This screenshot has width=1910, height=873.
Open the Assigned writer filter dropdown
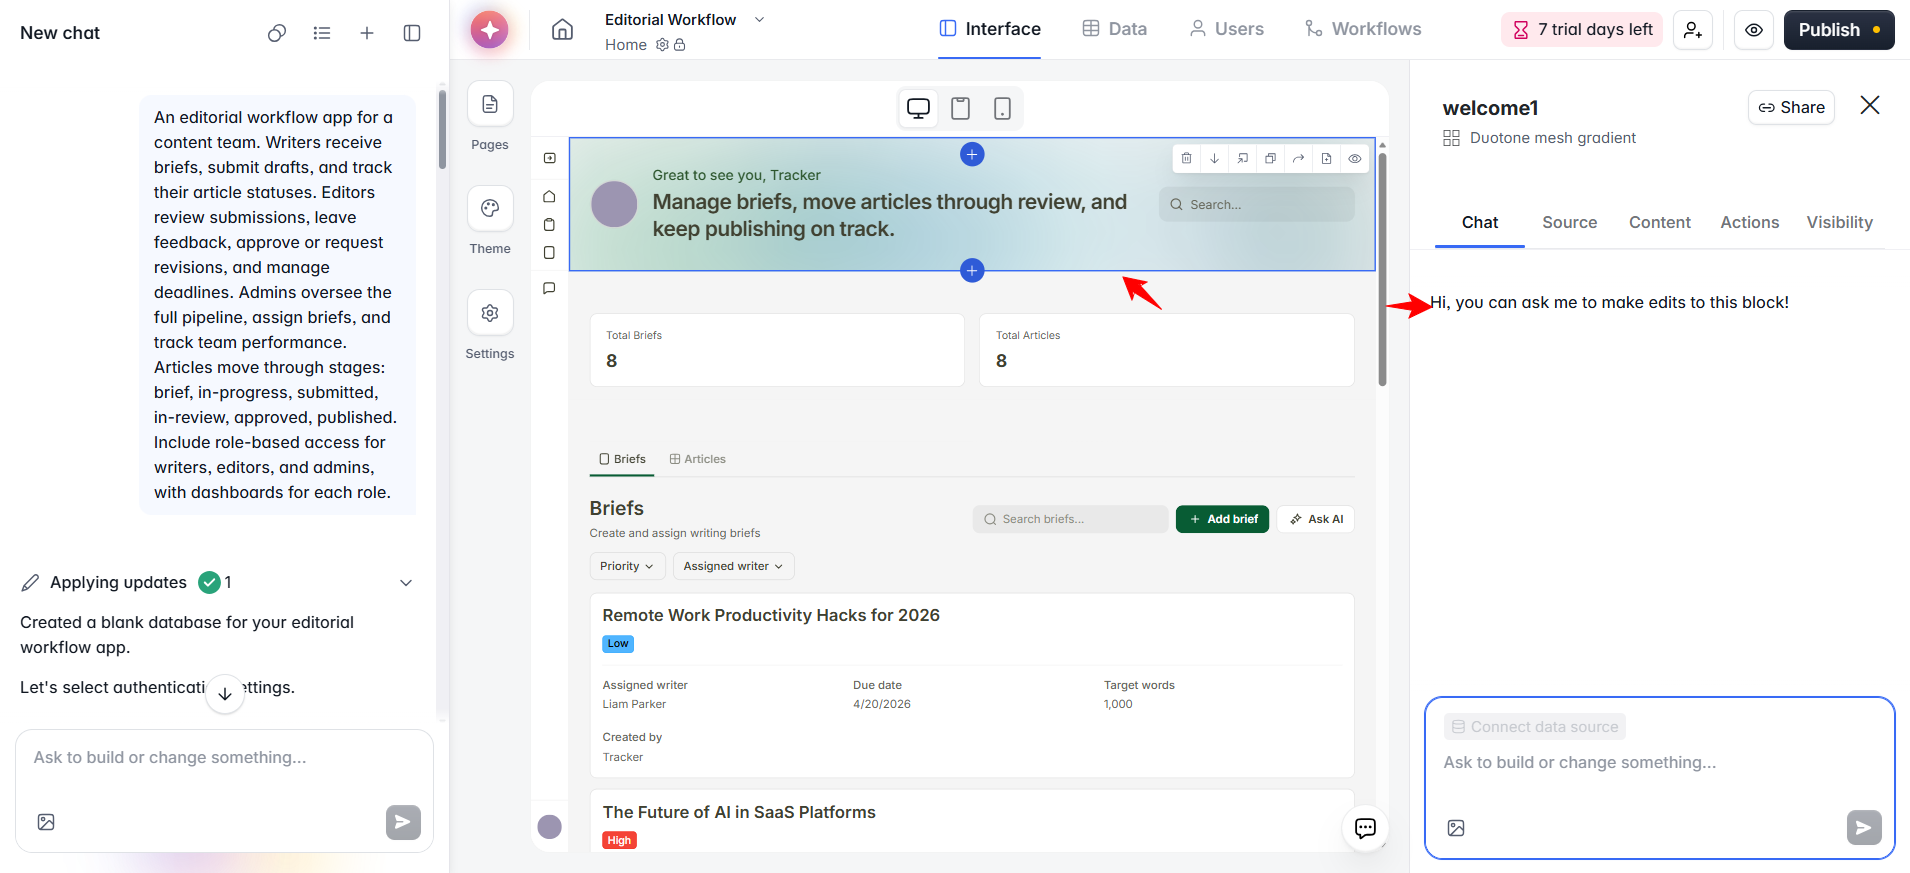[x=734, y=566]
